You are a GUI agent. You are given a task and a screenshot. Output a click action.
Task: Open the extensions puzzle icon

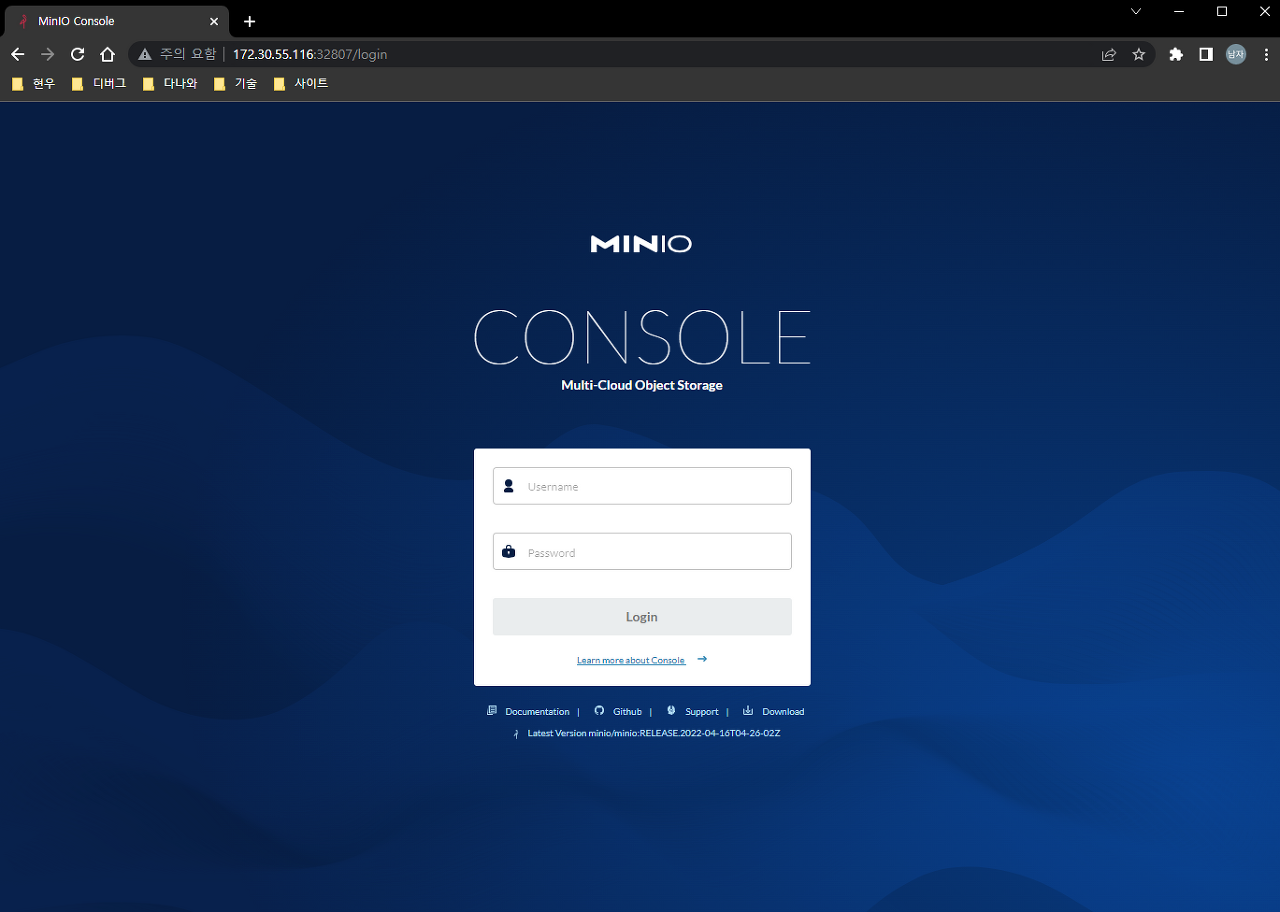pos(1176,55)
